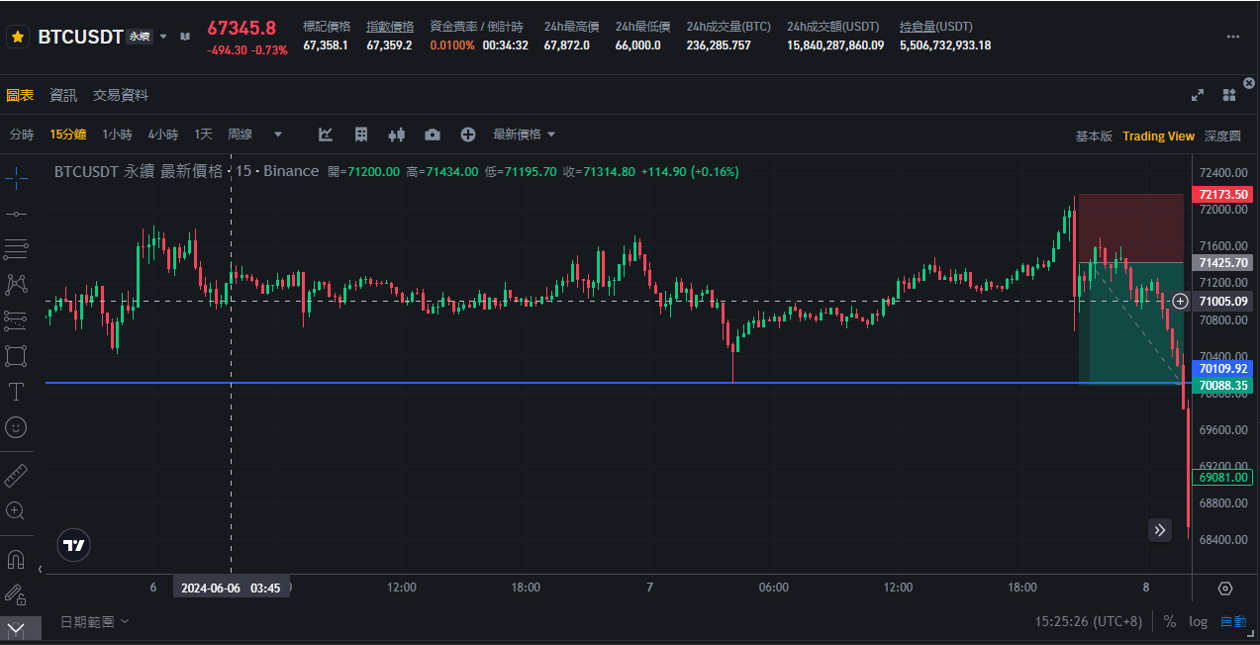Select the 4小時 timeframe

(163, 135)
